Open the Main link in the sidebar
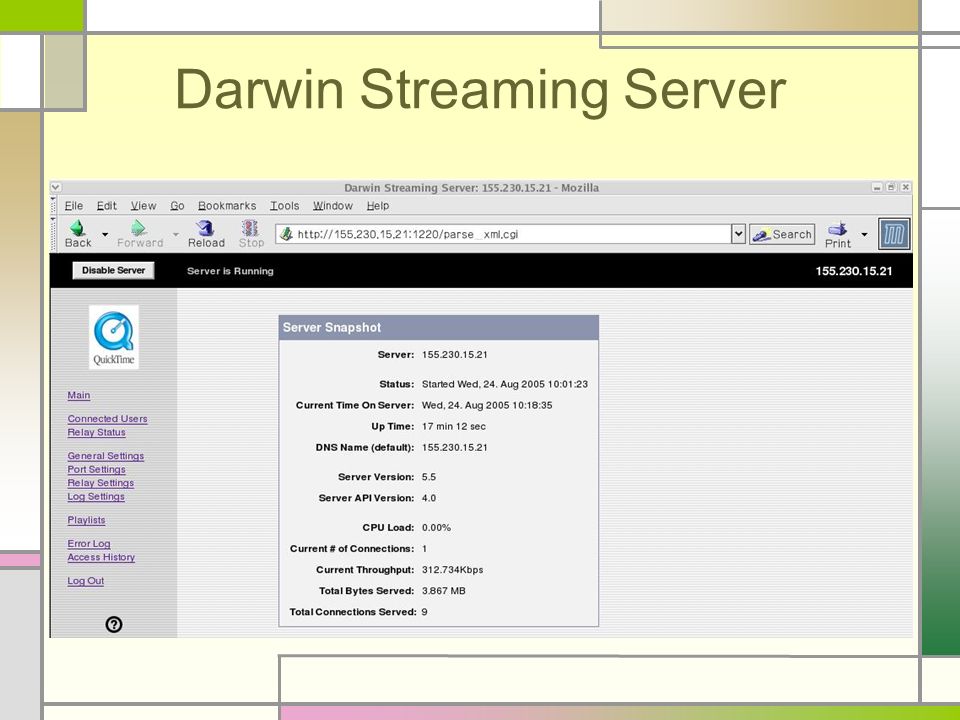Viewport: 960px width, 720px height. click(78, 396)
